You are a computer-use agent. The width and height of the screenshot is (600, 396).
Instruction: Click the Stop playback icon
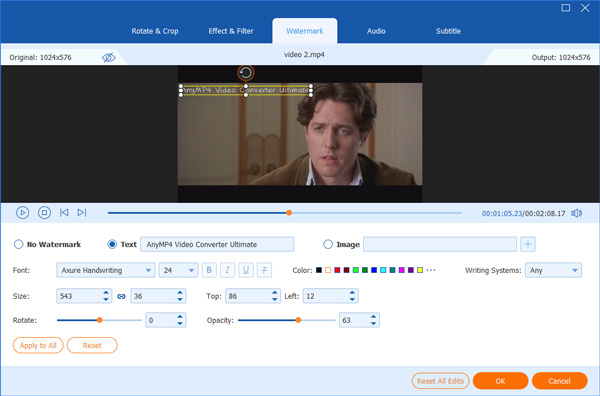44,213
